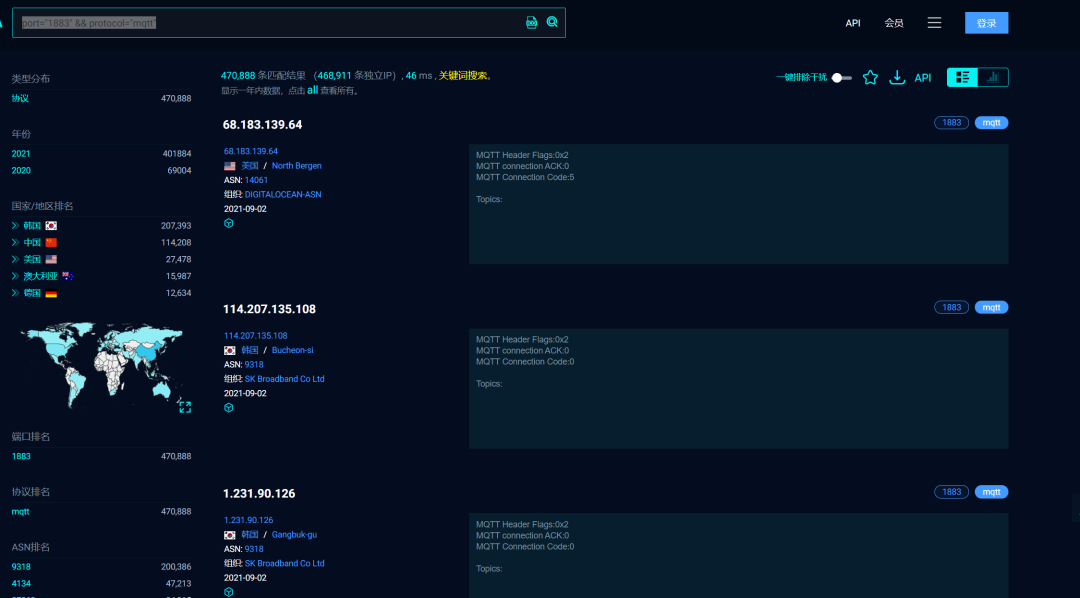Click the download results icon
Screen dimensions: 1080x598
(897, 77)
